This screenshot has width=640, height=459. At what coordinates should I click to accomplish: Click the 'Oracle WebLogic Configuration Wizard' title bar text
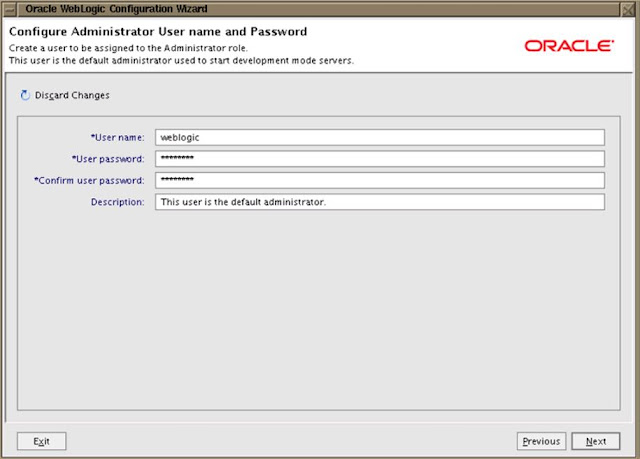116,9
